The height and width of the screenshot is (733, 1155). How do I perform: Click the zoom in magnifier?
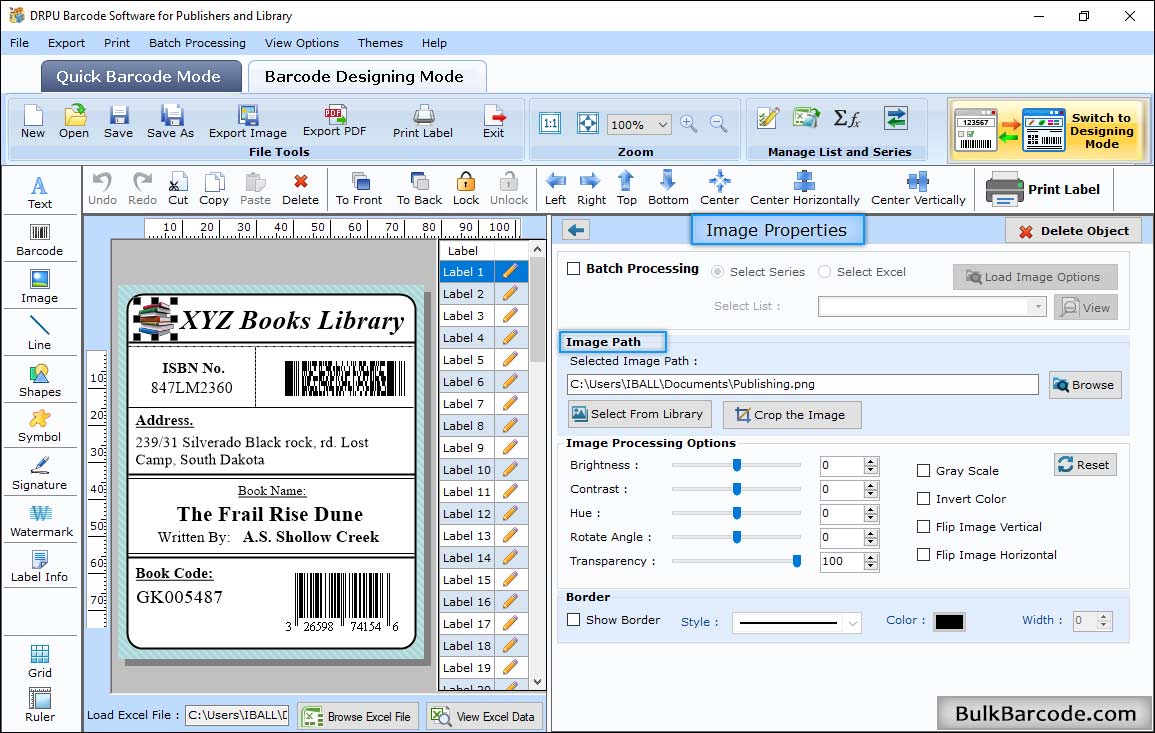pos(689,124)
